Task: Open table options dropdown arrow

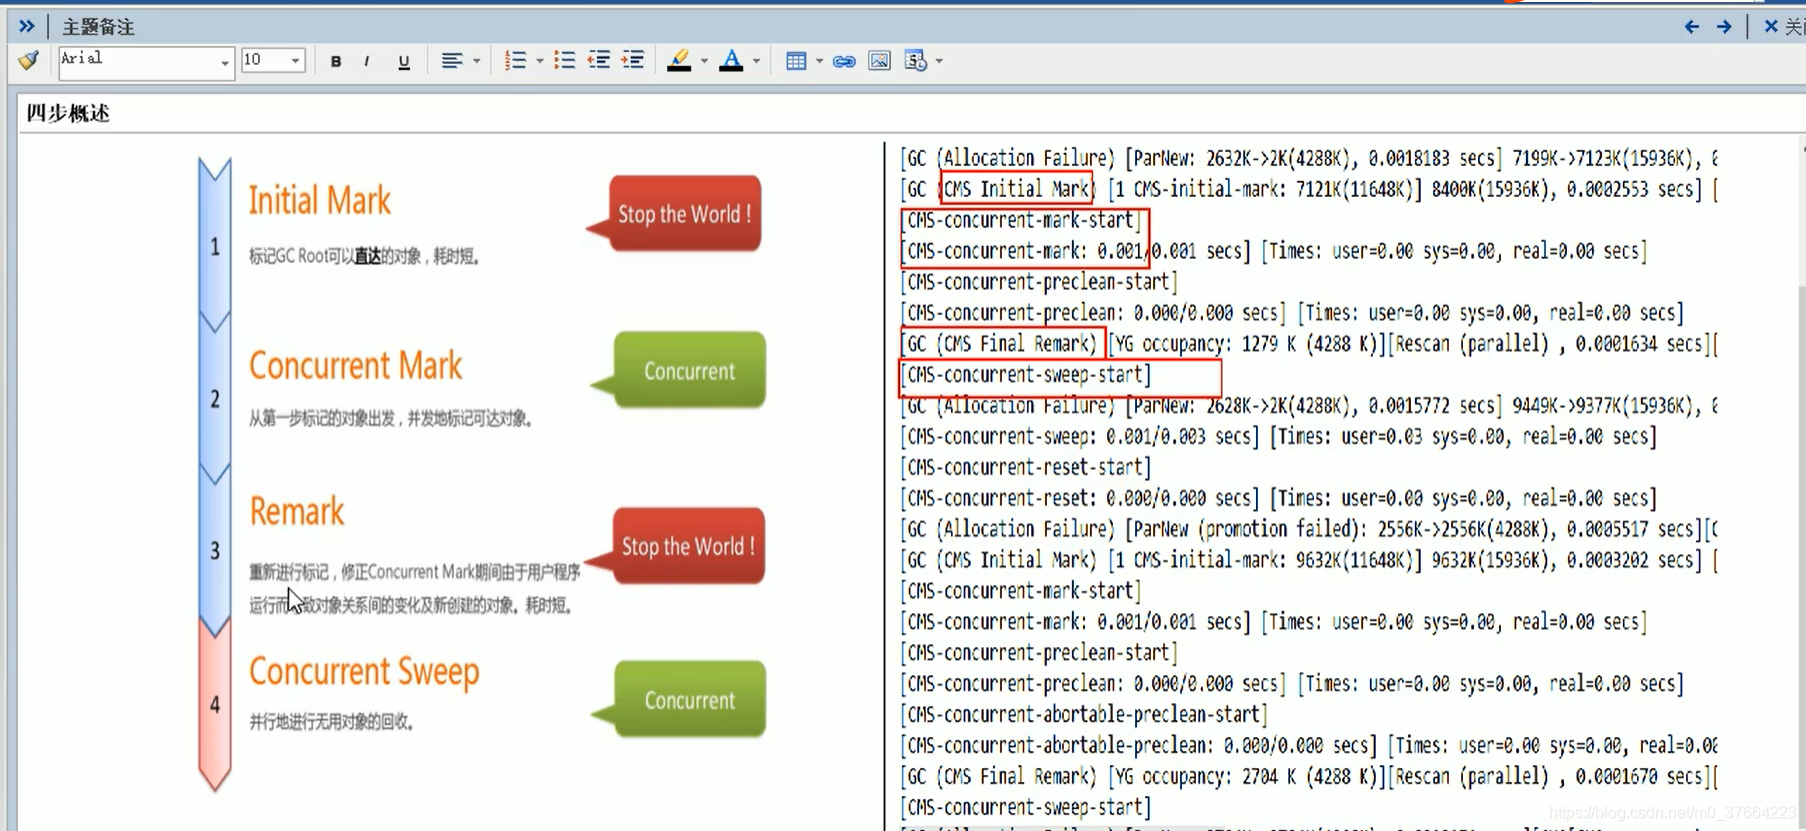Action: coord(820,62)
